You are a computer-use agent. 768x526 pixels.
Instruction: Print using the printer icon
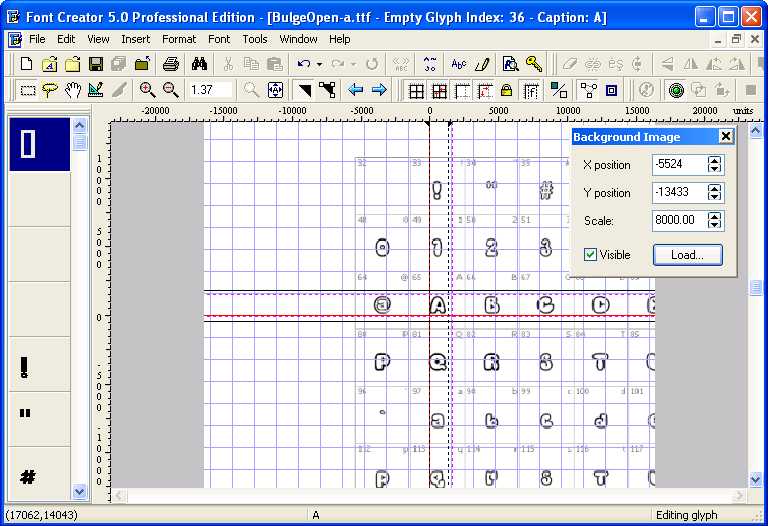click(171, 64)
